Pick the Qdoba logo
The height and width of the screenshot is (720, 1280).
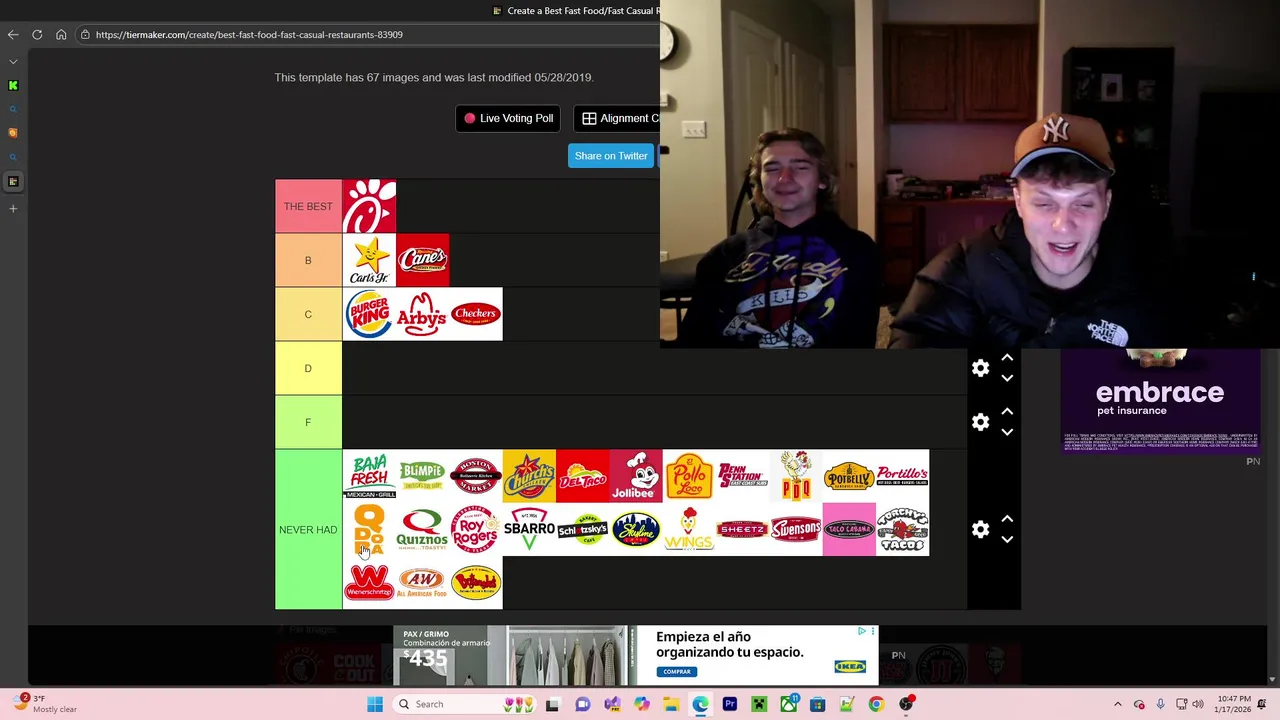pyautogui.click(x=369, y=529)
